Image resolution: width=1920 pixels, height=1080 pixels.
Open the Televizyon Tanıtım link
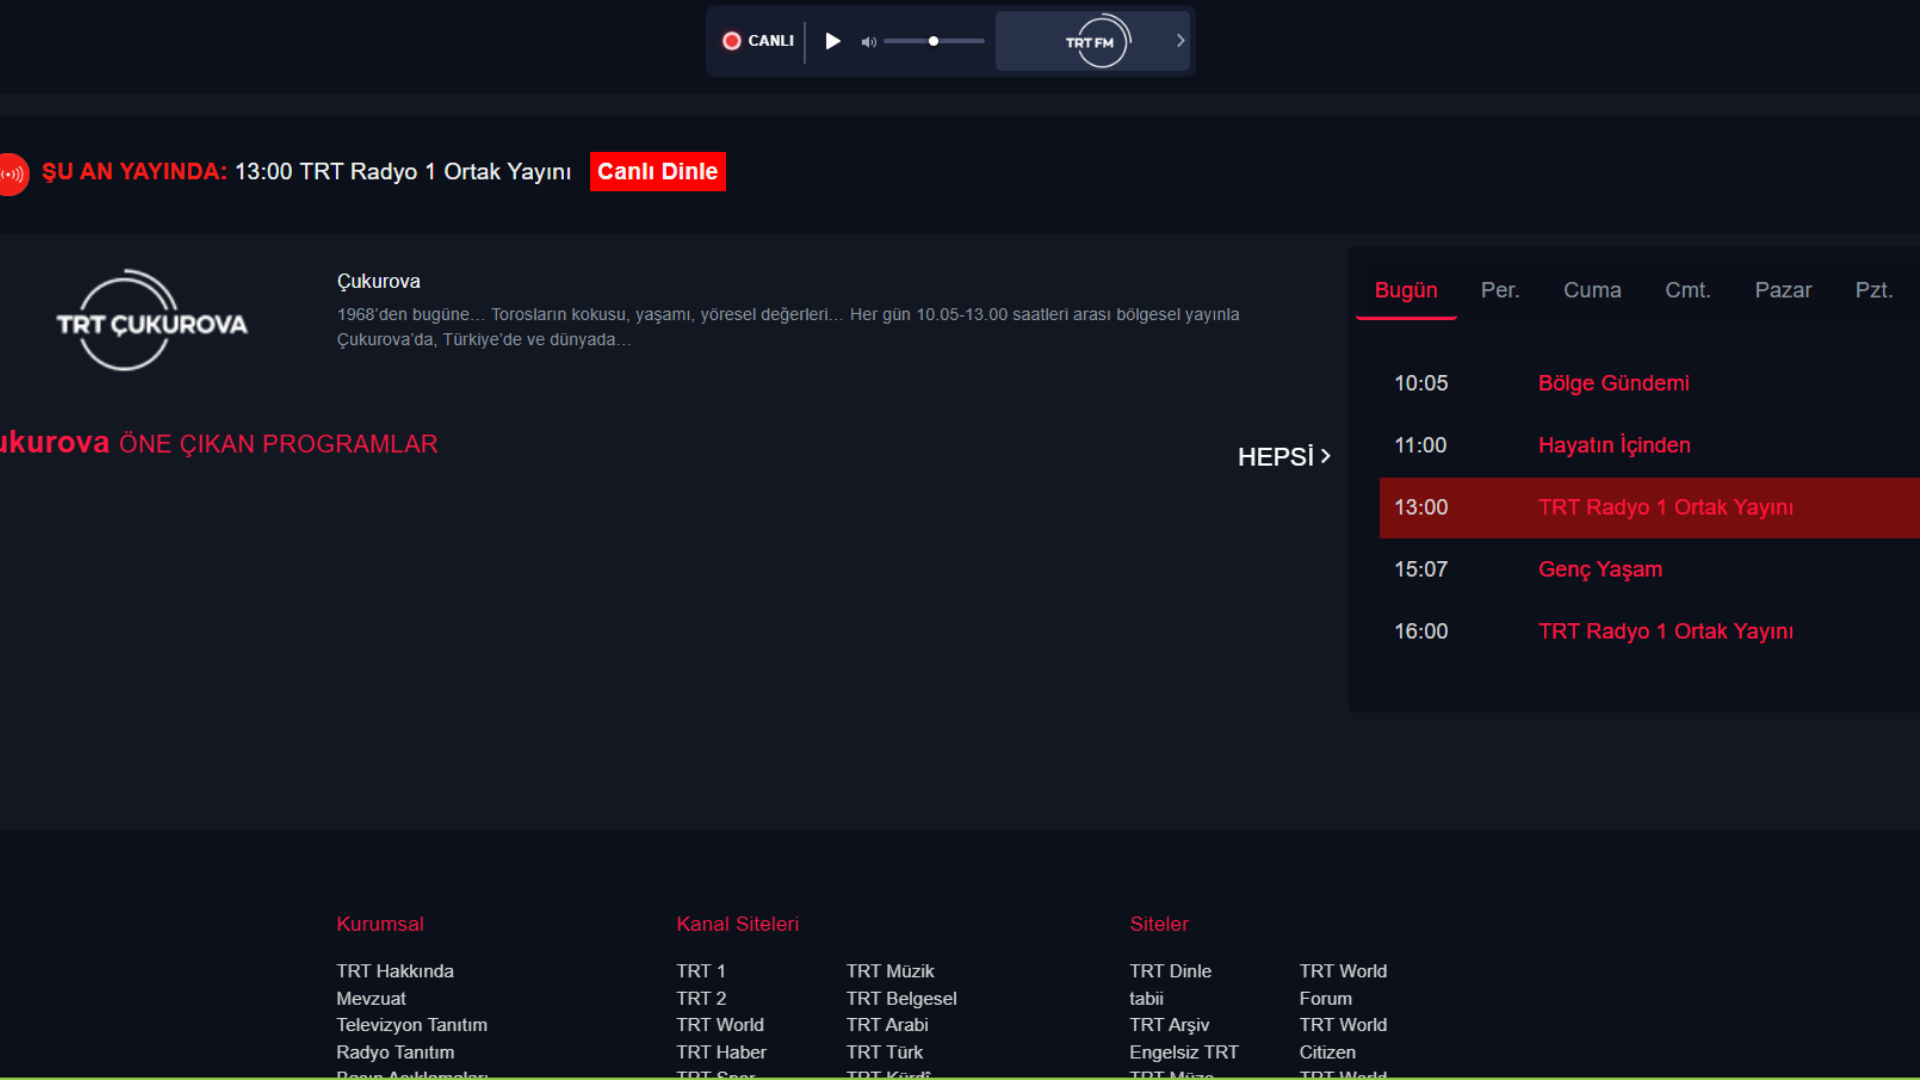pyautogui.click(x=412, y=1025)
